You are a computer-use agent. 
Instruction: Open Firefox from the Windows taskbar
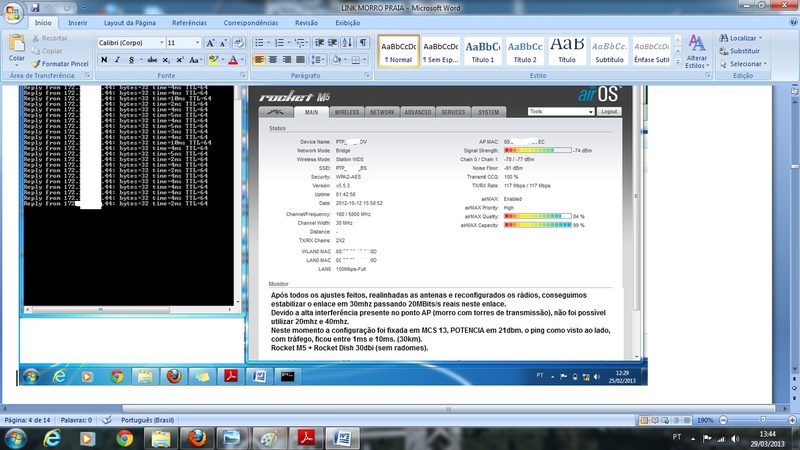pyautogui.click(x=197, y=438)
